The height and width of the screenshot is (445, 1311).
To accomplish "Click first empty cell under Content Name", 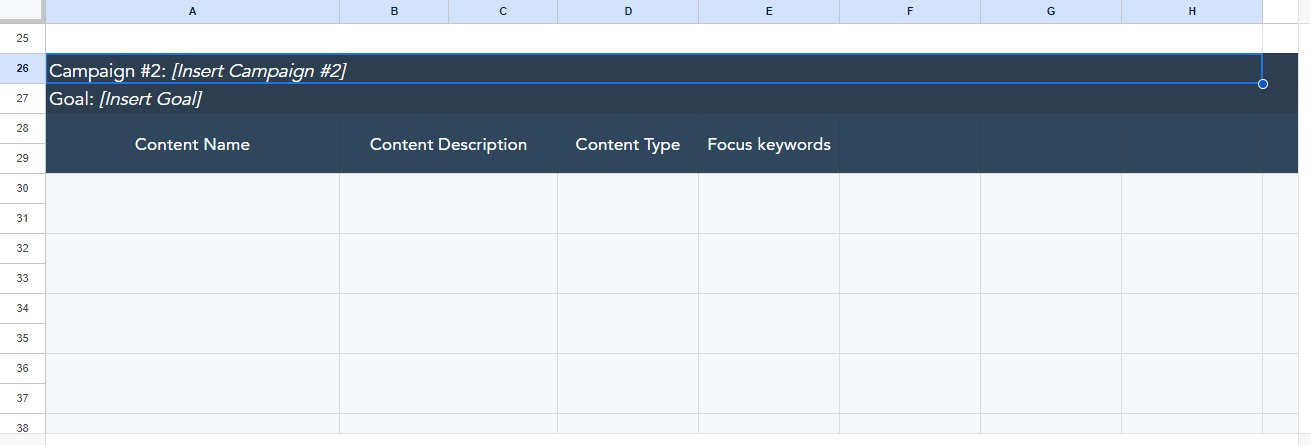I will [x=192, y=203].
